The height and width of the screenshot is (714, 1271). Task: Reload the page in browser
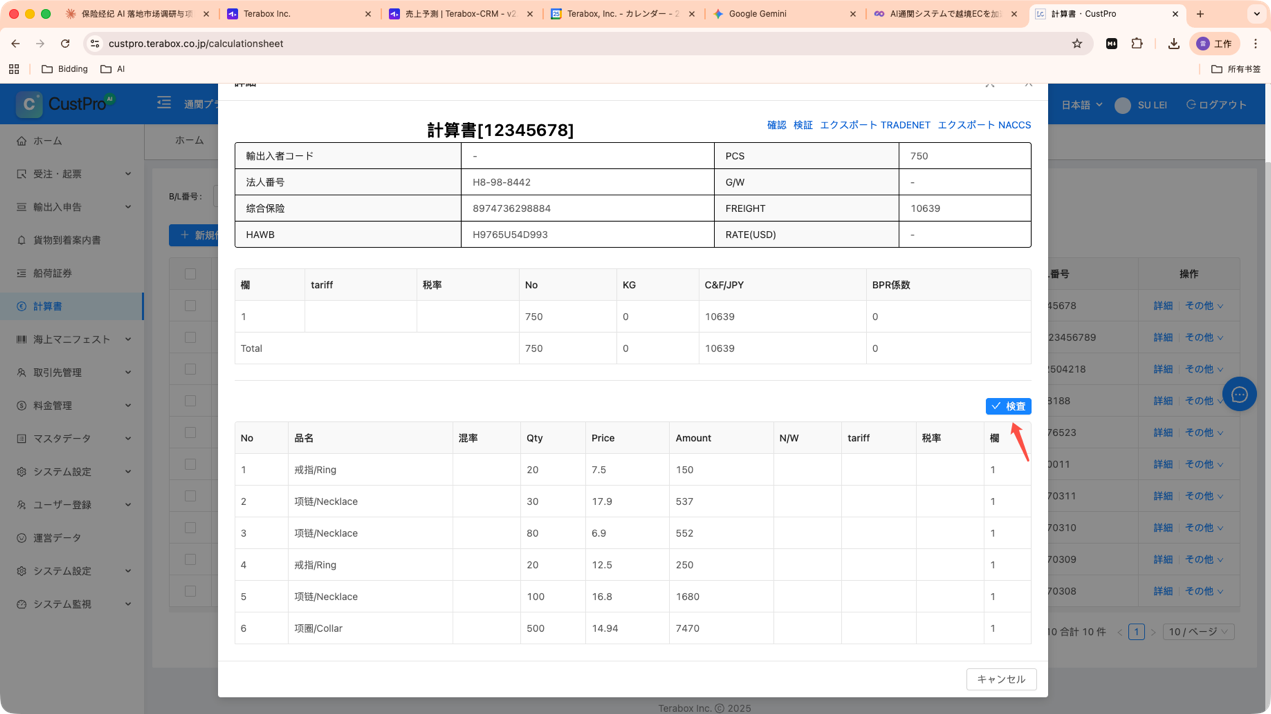[65, 44]
